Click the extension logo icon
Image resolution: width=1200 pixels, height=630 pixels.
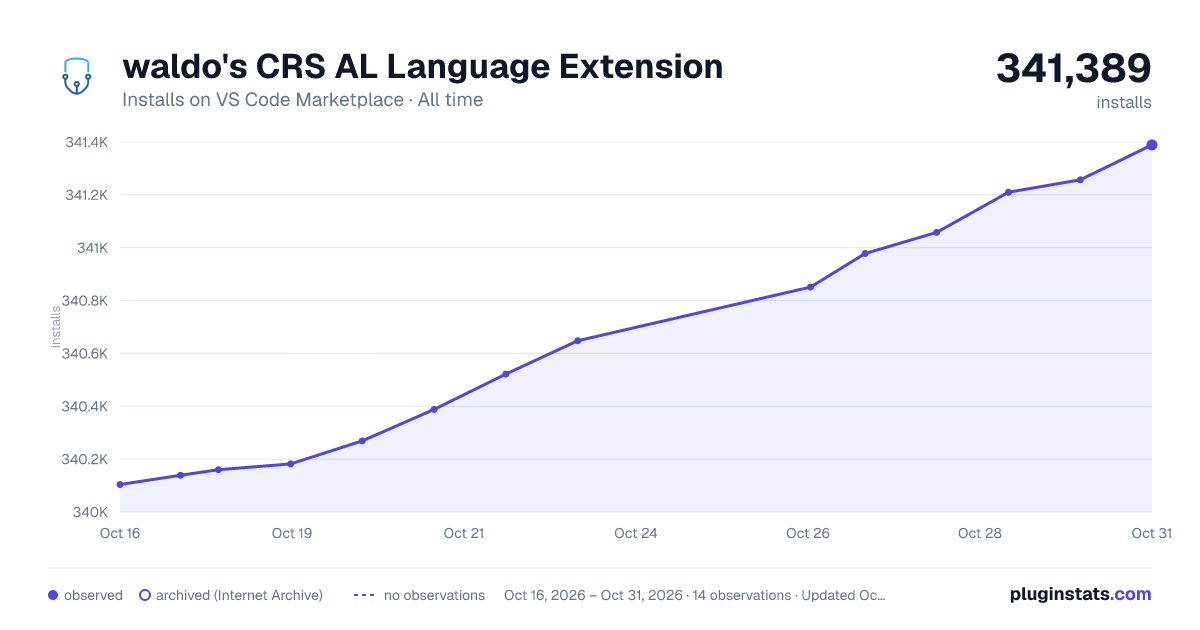77,77
